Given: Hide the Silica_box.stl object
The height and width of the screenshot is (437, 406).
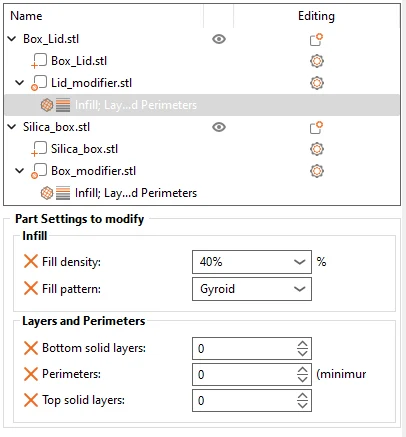Looking at the screenshot, I should [x=219, y=127].
